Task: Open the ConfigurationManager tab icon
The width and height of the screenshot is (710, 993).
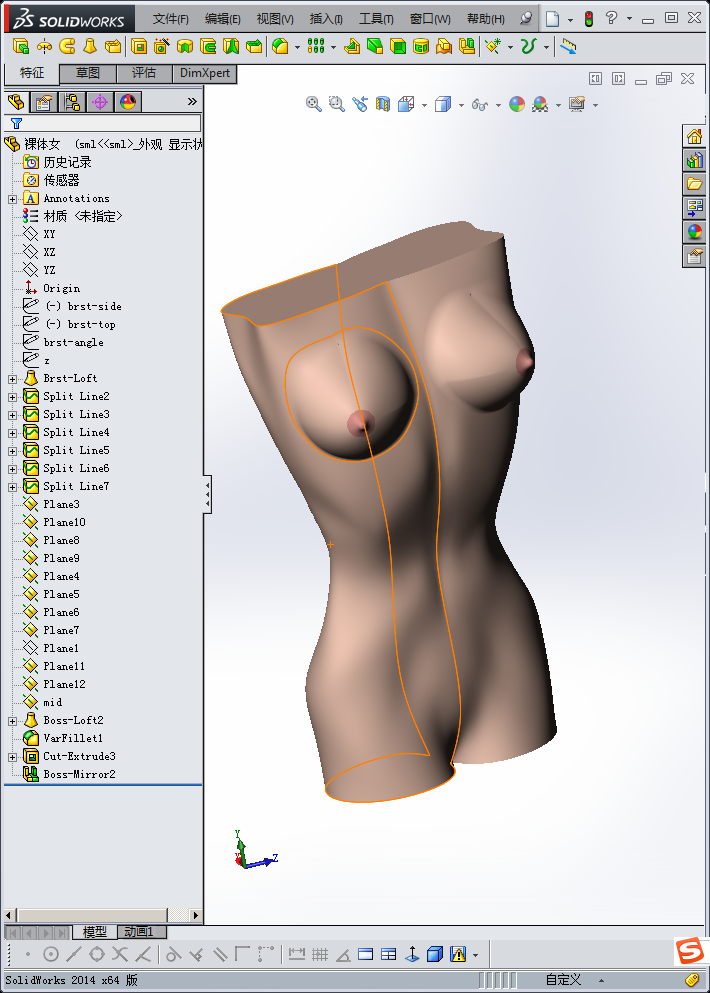Action: [x=72, y=102]
